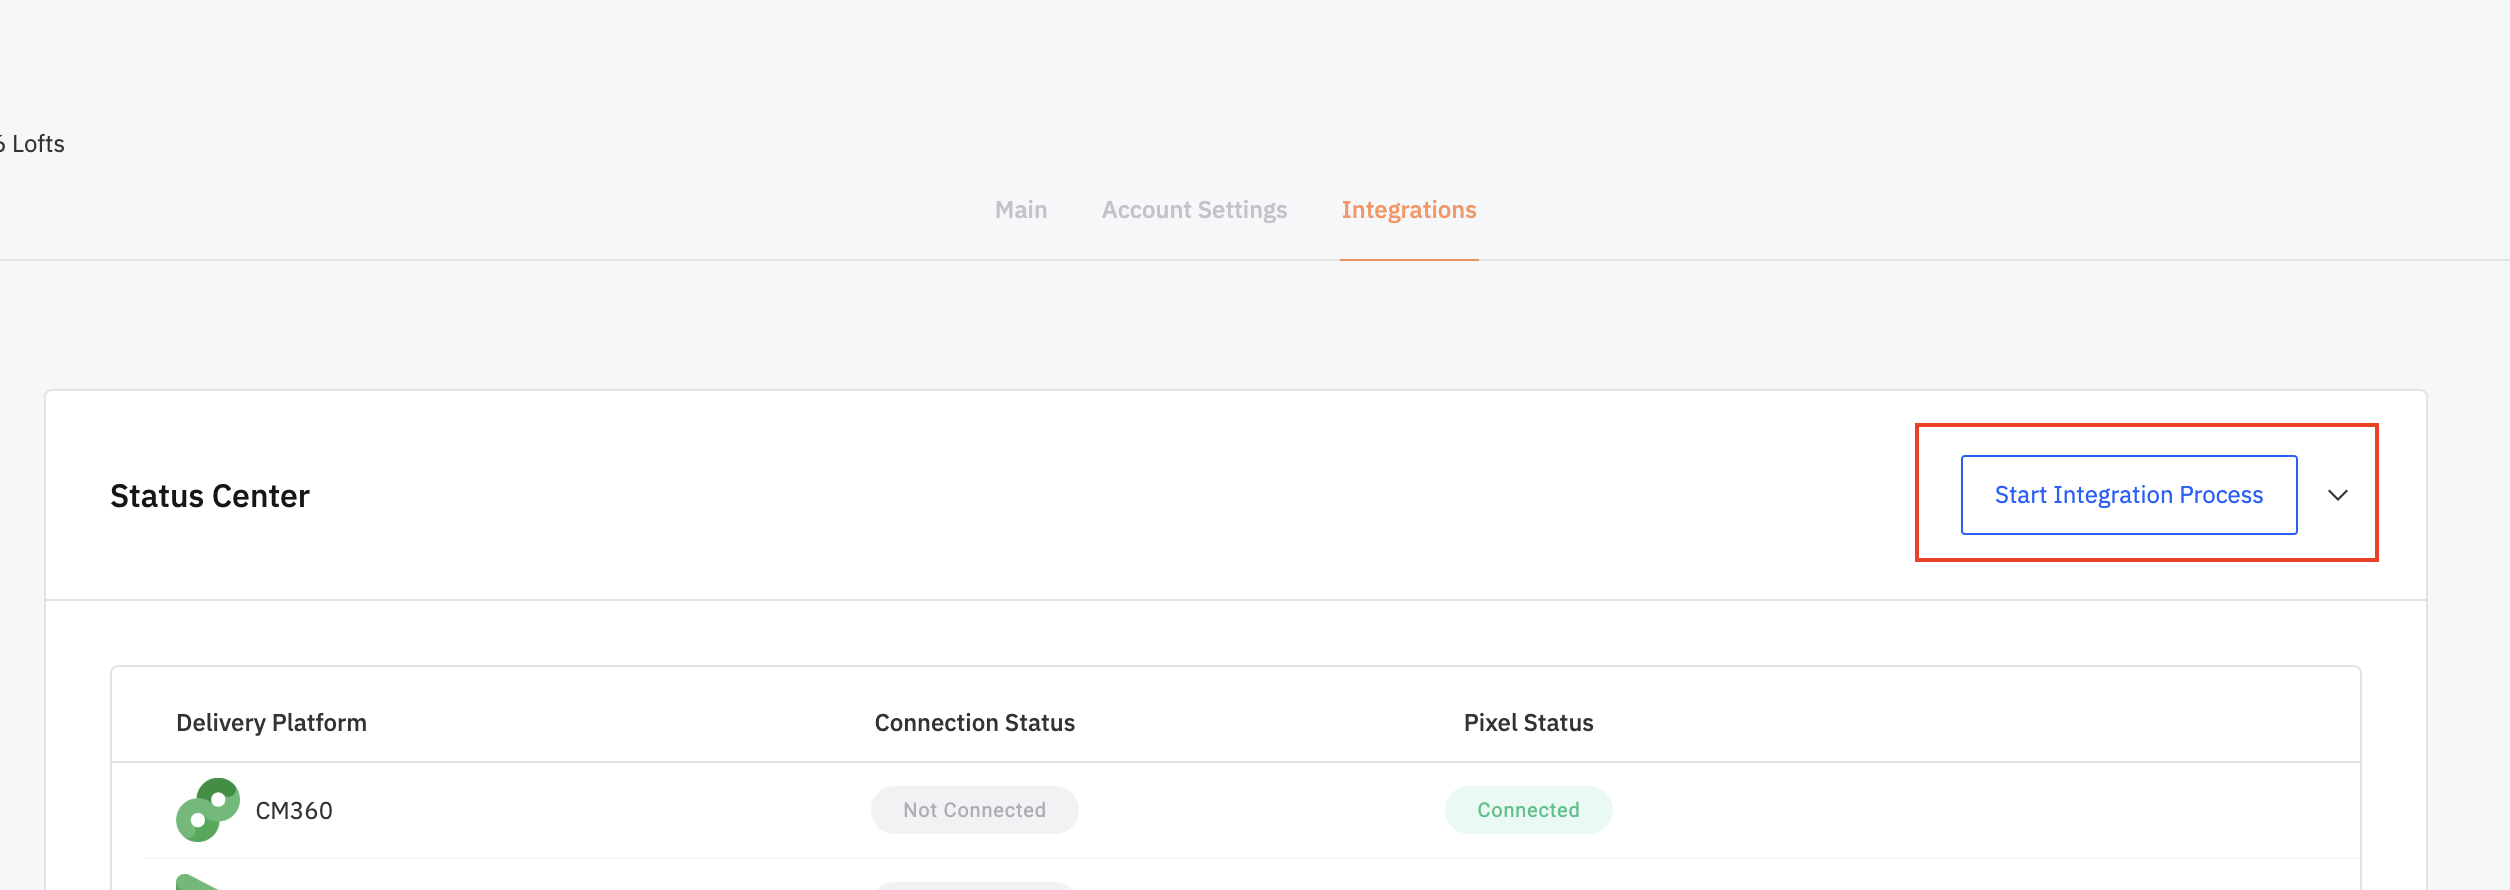Screen dimensions: 2510x890
Task: Select the Integrations tab
Action: tap(1408, 210)
